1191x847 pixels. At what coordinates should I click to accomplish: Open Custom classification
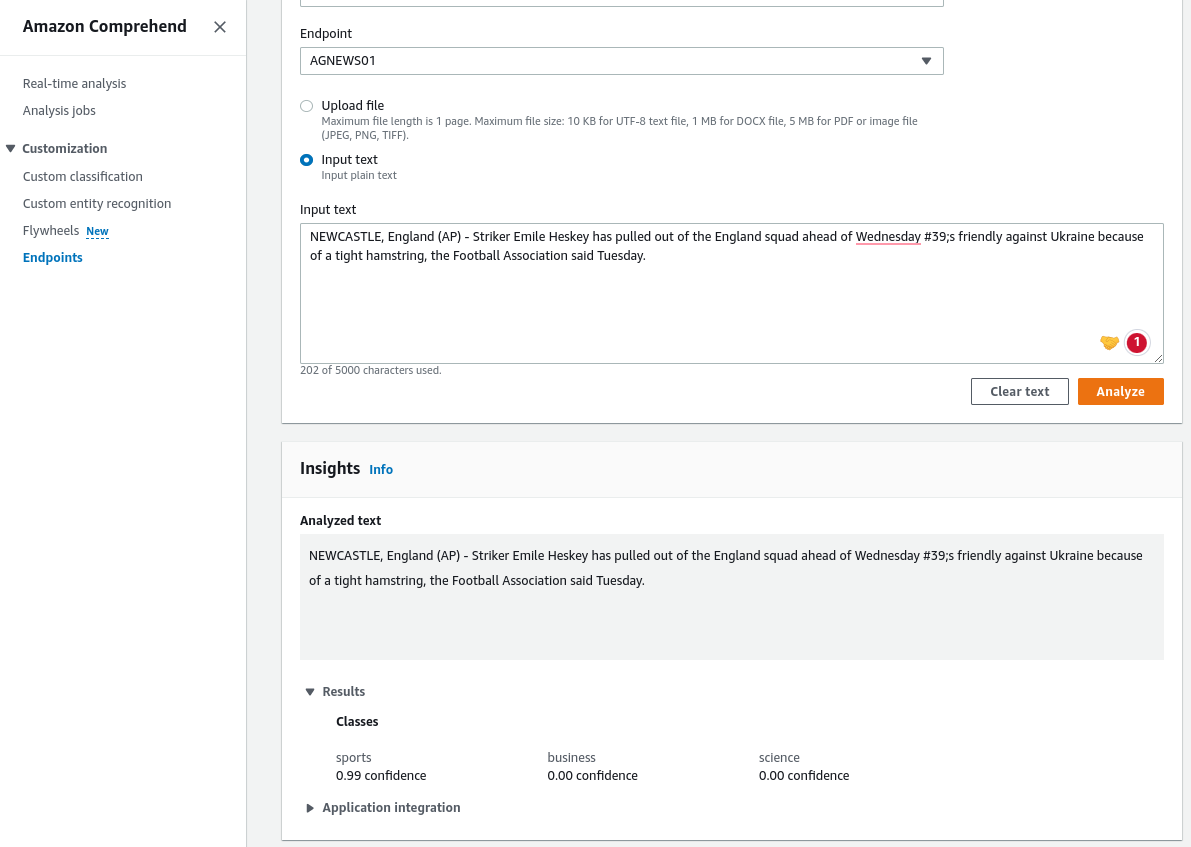(x=83, y=176)
